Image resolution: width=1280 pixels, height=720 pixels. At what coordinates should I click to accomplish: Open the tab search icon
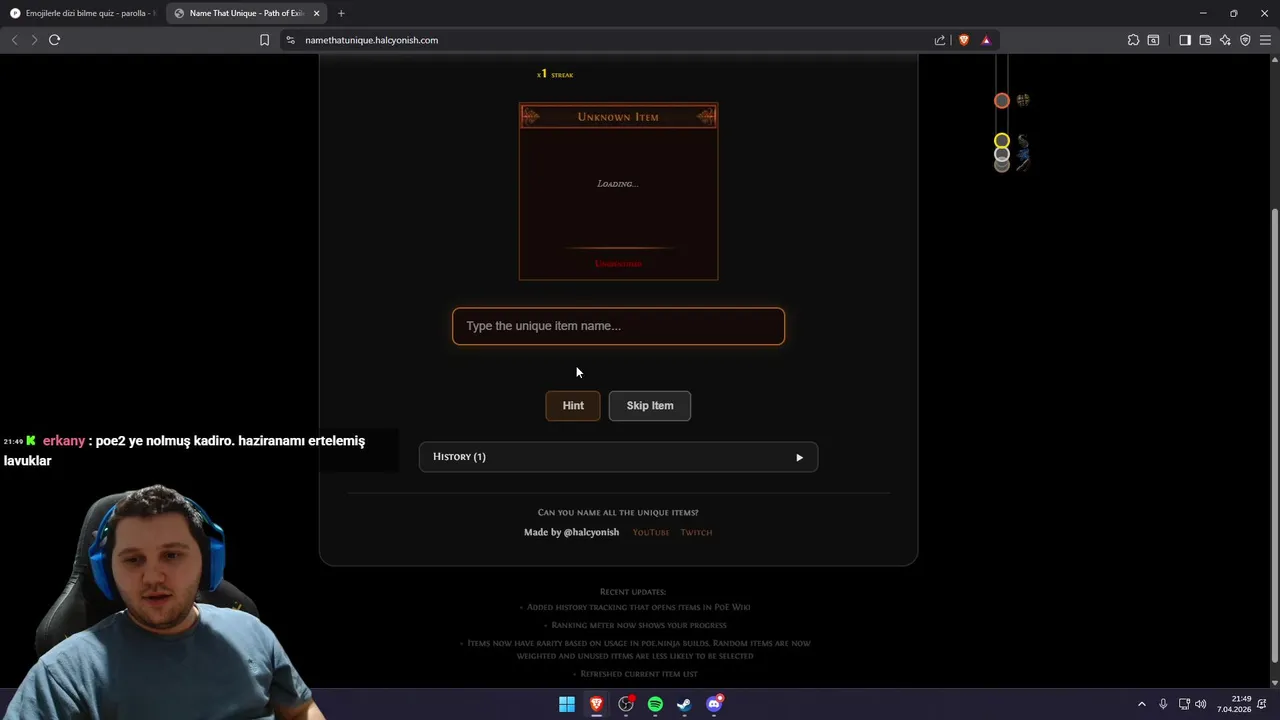pos(1153,40)
